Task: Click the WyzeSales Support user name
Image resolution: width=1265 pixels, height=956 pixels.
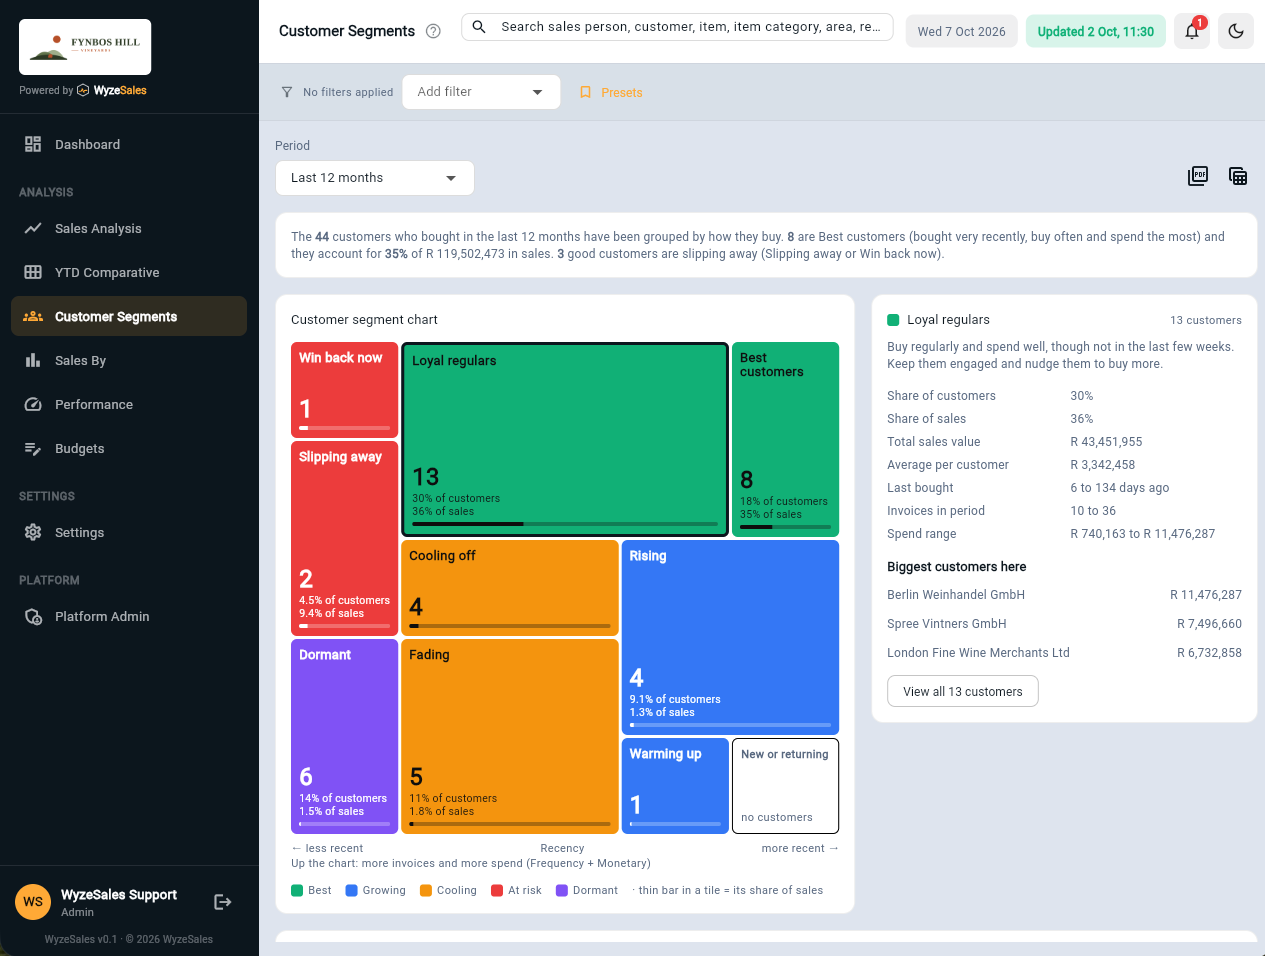Action: point(119,895)
